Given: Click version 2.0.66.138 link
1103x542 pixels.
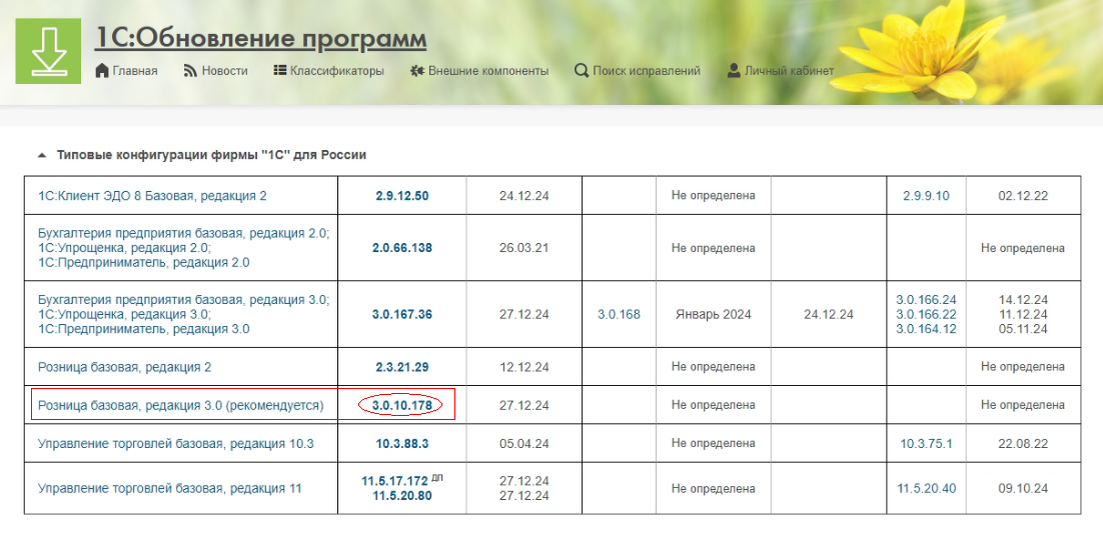Looking at the screenshot, I should coord(402,248).
